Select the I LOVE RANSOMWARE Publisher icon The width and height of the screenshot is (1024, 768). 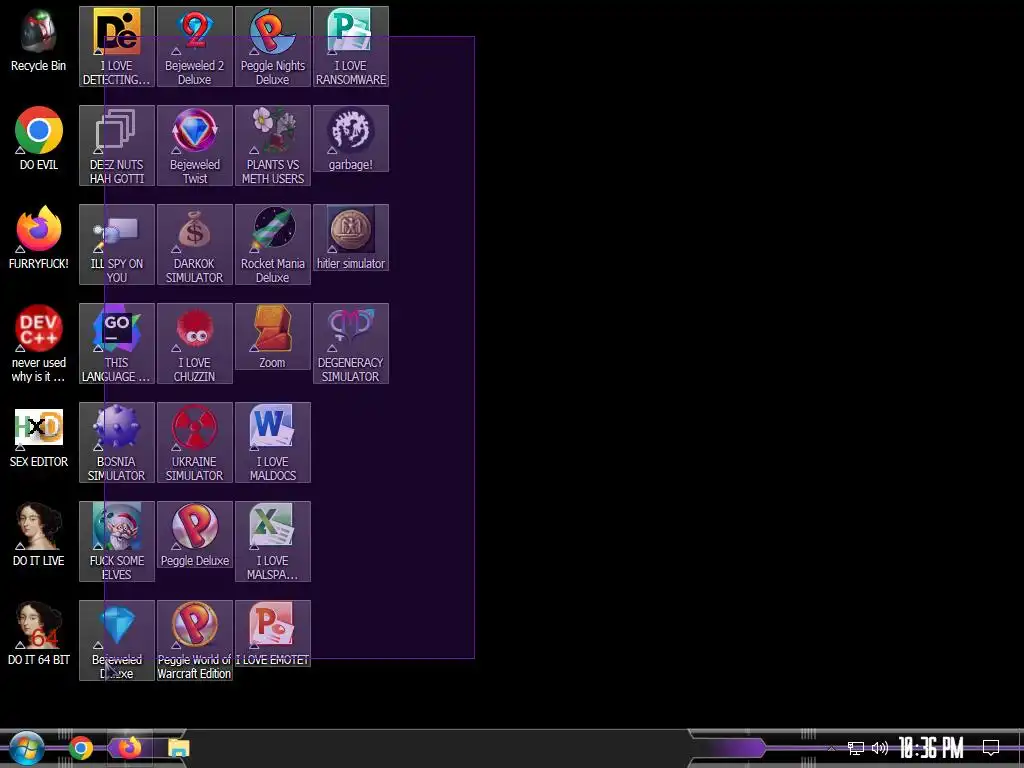click(351, 46)
